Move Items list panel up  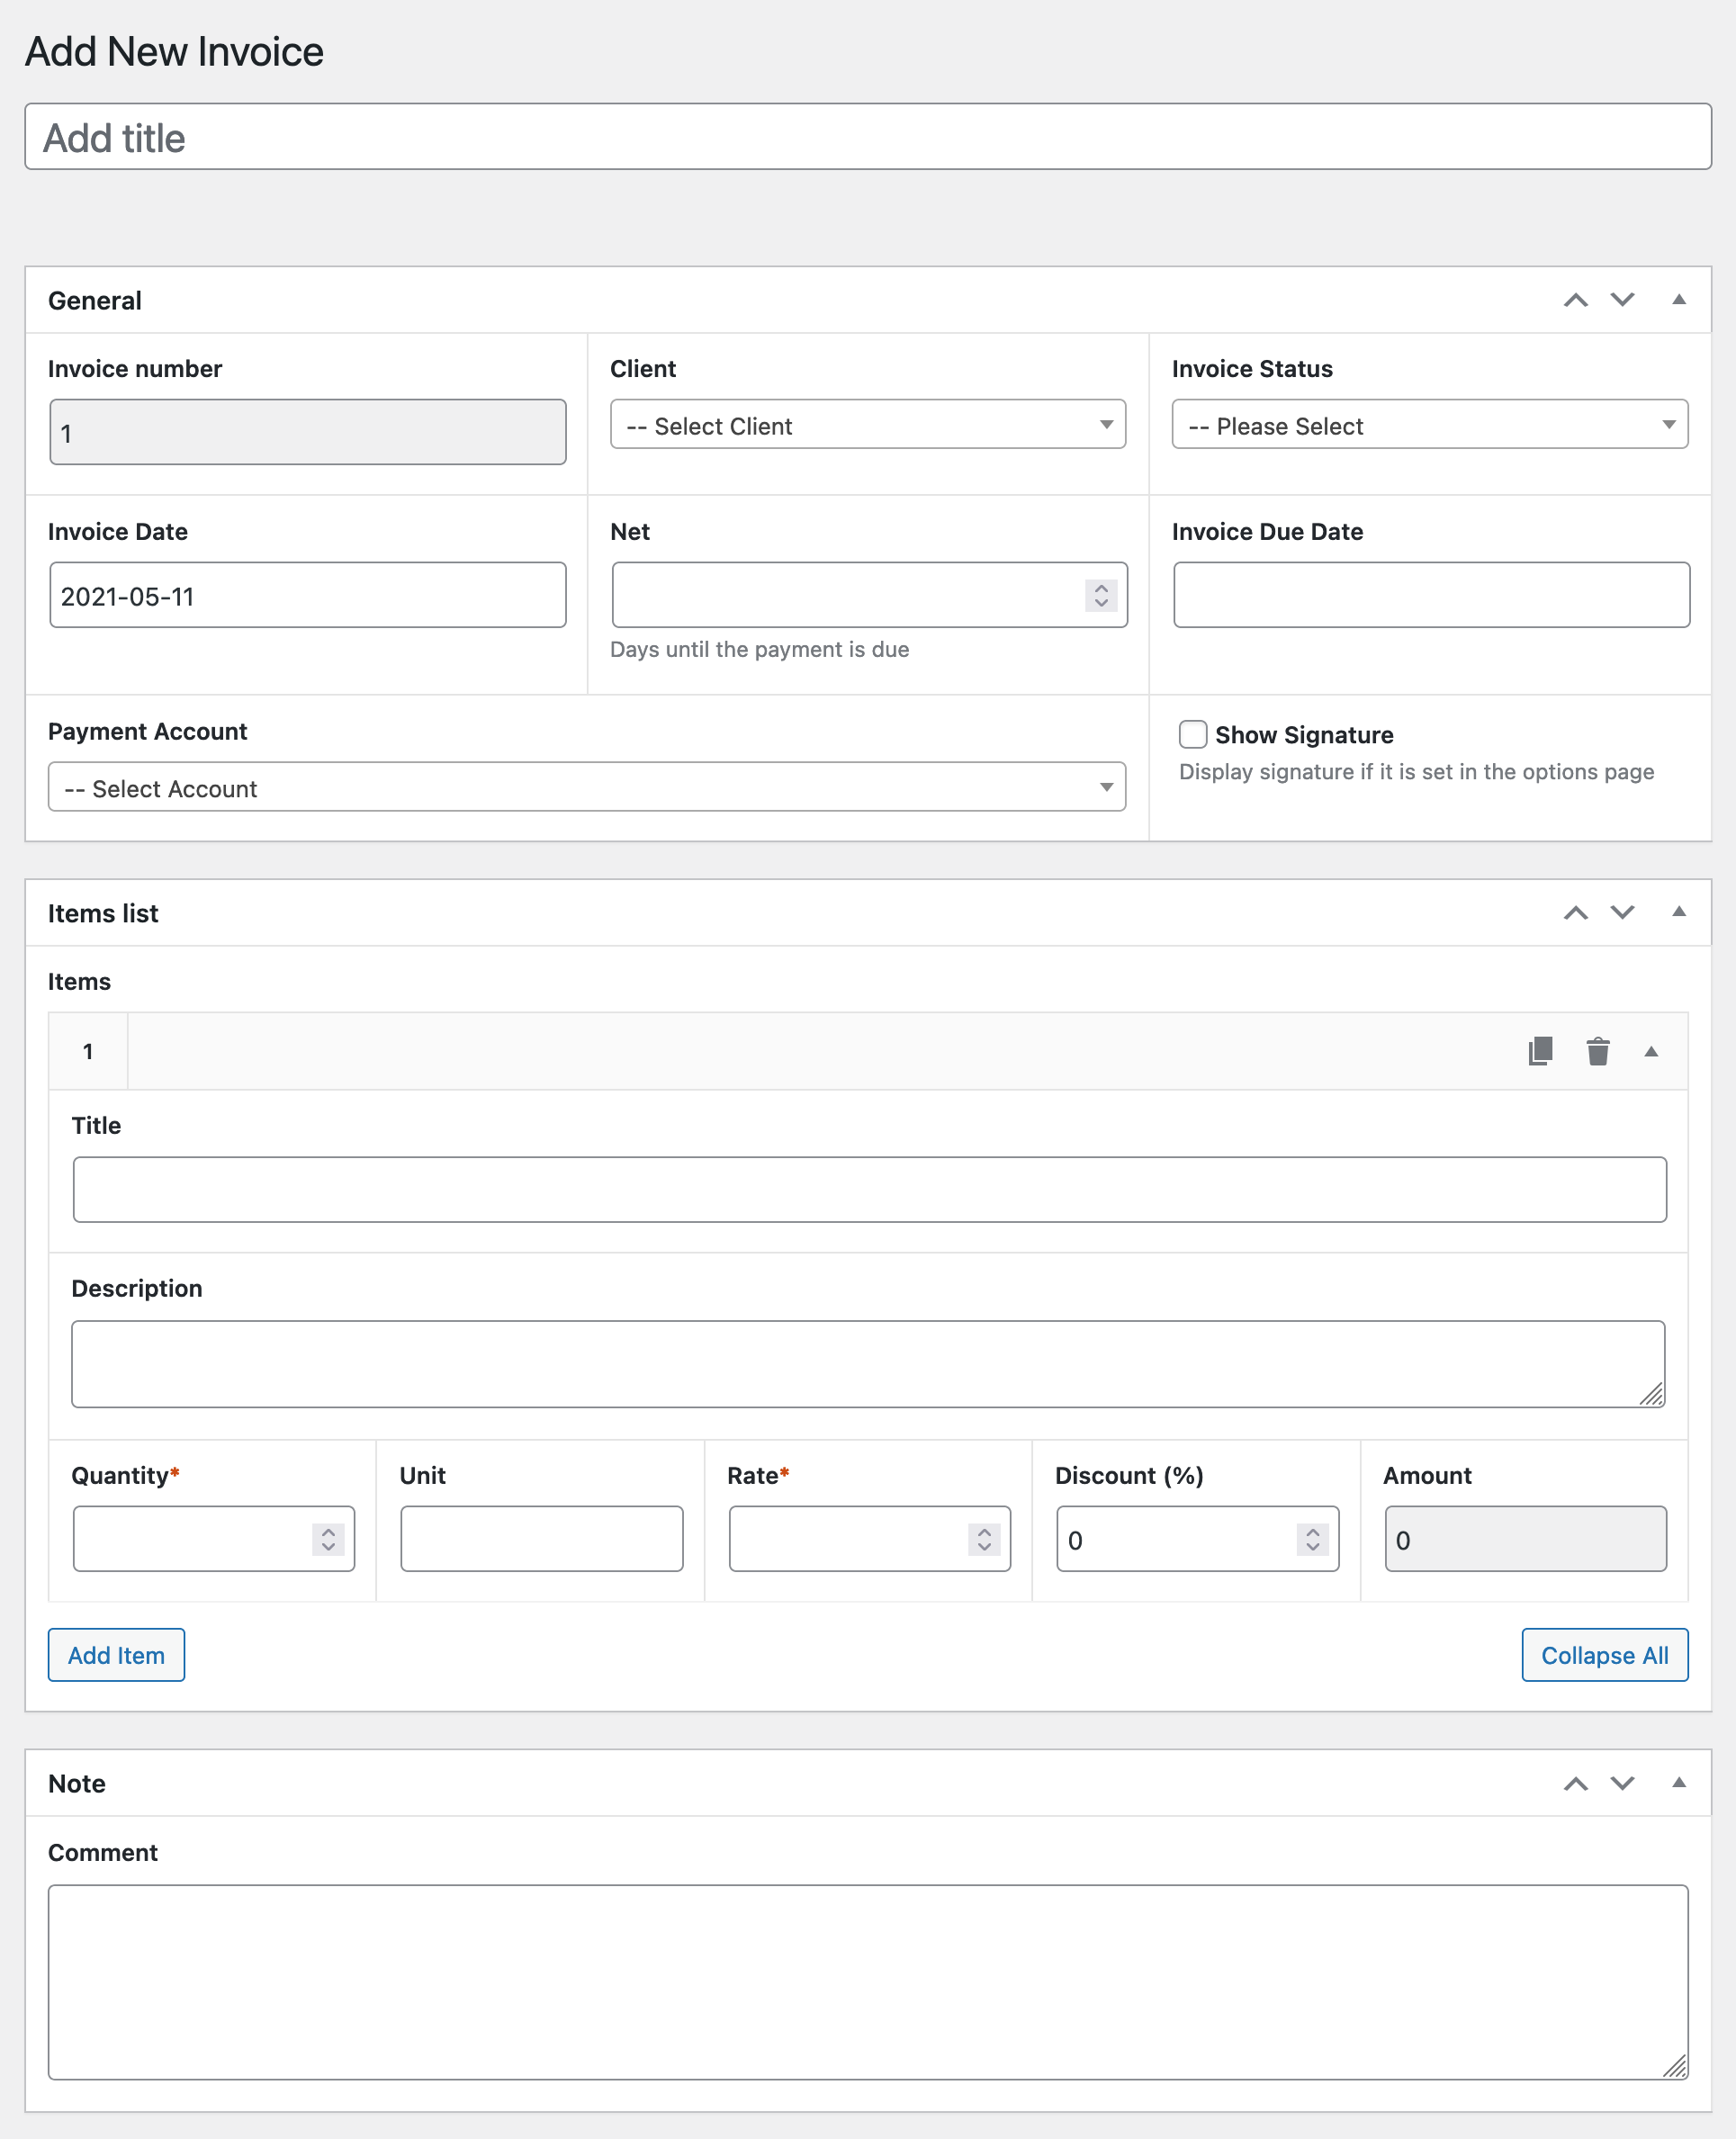(x=1576, y=912)
